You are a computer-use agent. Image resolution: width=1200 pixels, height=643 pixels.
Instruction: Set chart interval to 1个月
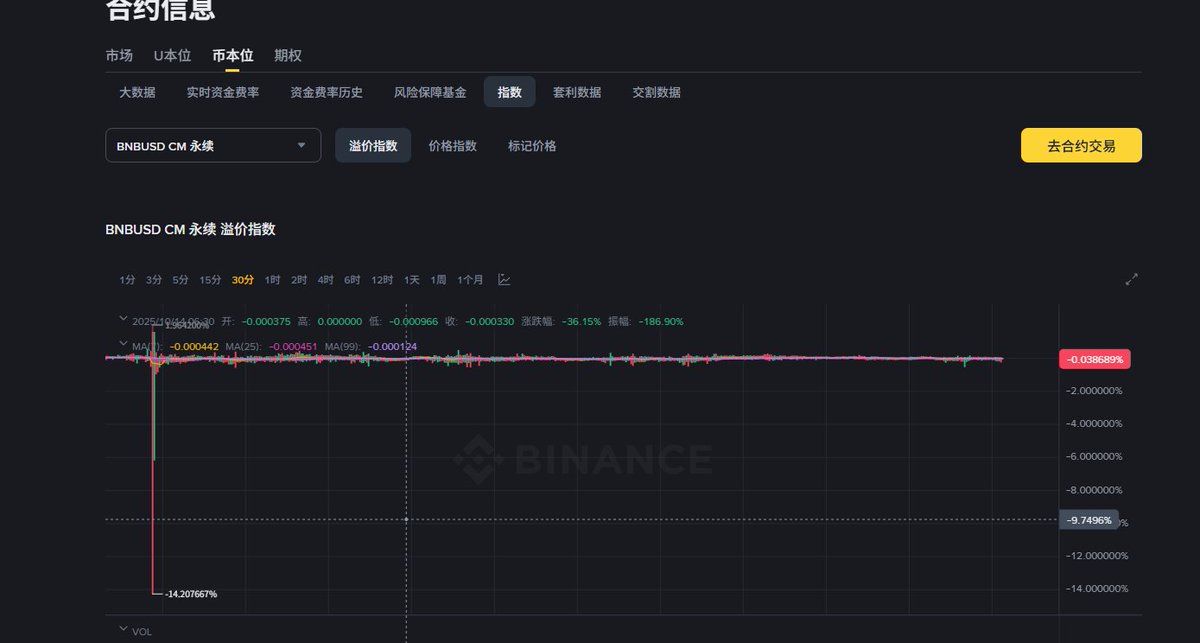[470, 280]
